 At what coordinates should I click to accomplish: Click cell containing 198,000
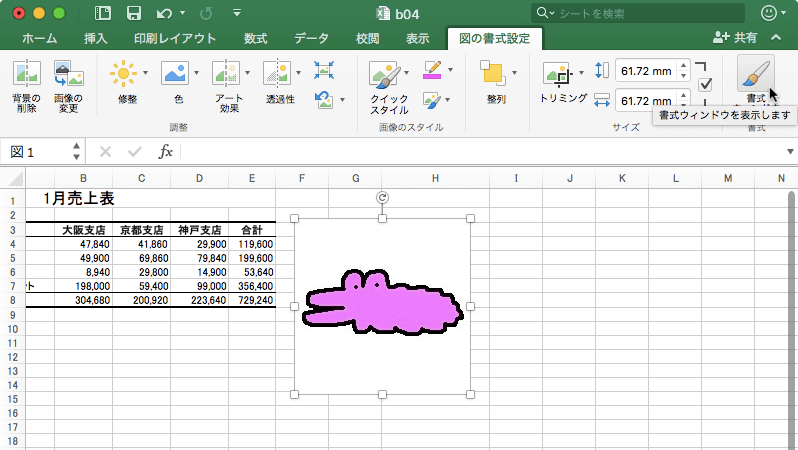tap(83, 286)
